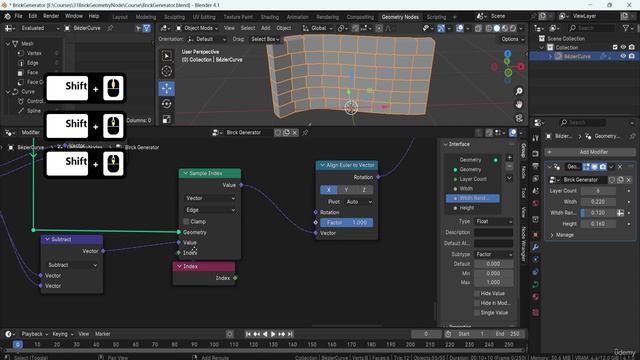
Task: Open the Pivot Auto dropdown
Action: coord(359,202)
